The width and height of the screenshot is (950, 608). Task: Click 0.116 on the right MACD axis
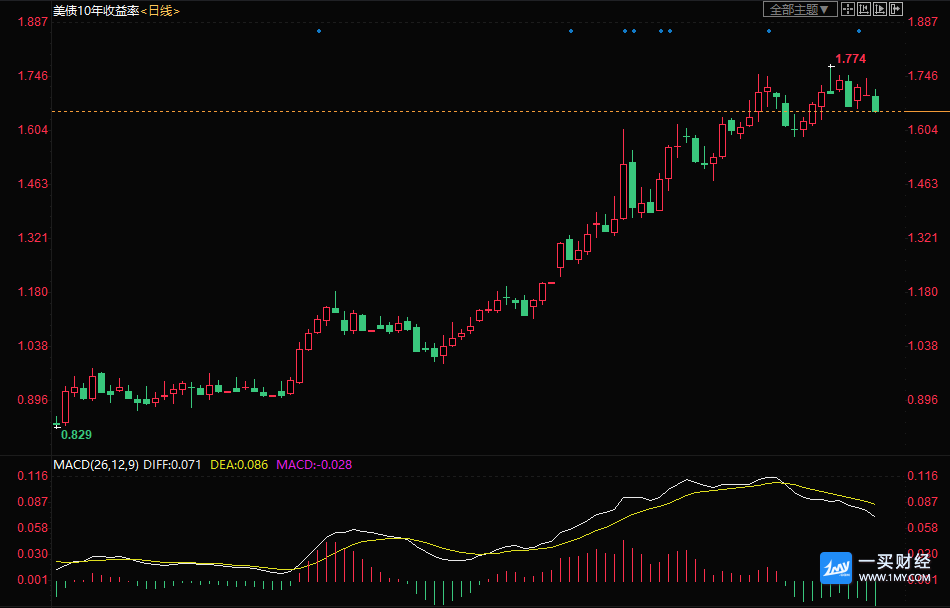[x=923, y=477]
